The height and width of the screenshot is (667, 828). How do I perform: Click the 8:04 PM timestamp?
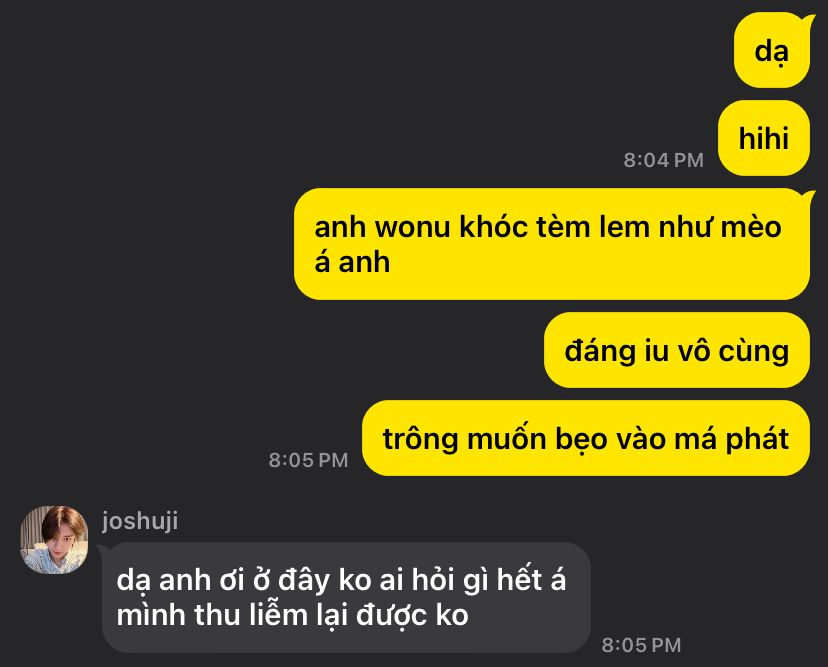pos(664,160)
